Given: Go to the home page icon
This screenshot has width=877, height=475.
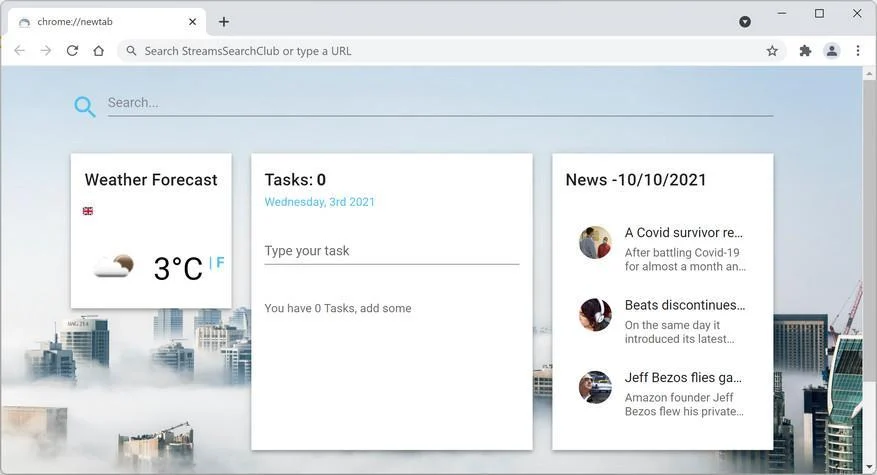Looking at the screenshot, I should (x=98, y=51).
